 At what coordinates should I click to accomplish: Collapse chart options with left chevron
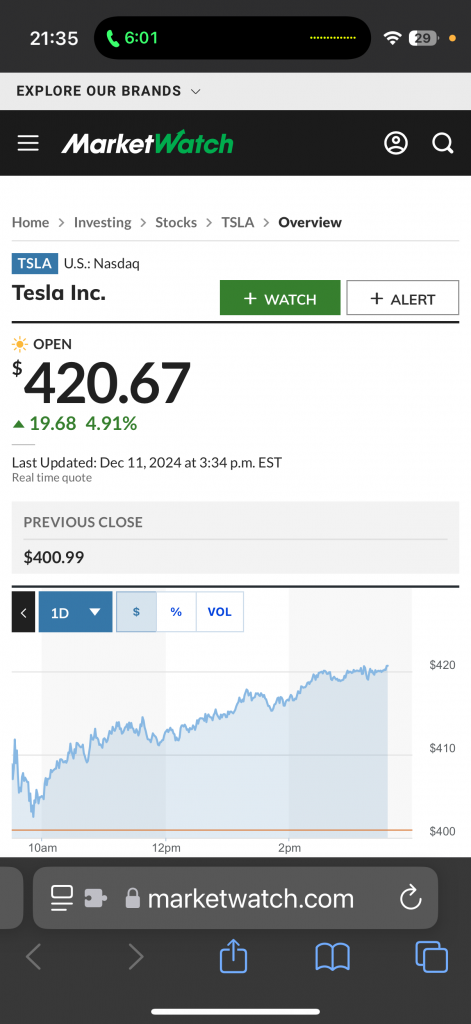24,612
